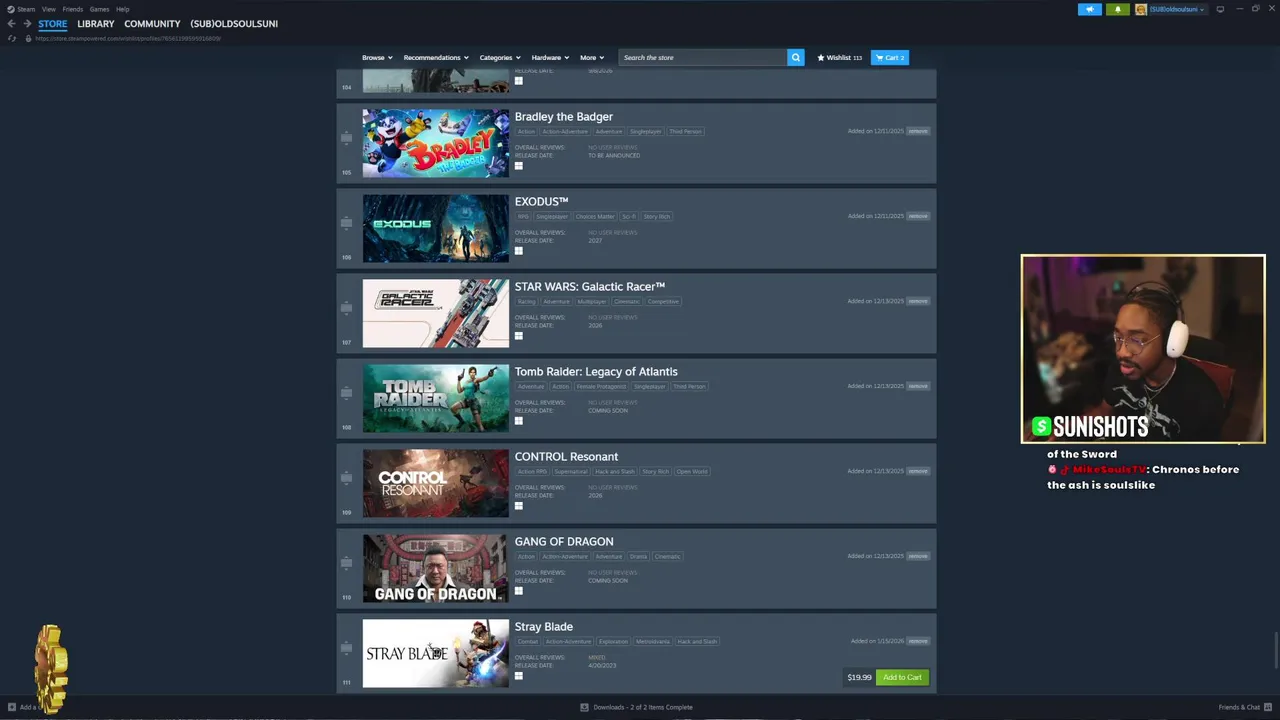Image resolution: width=1280 pixels, height=720 pixels.
Task: Open the notifications bell button
Action: click(1117, 9)
